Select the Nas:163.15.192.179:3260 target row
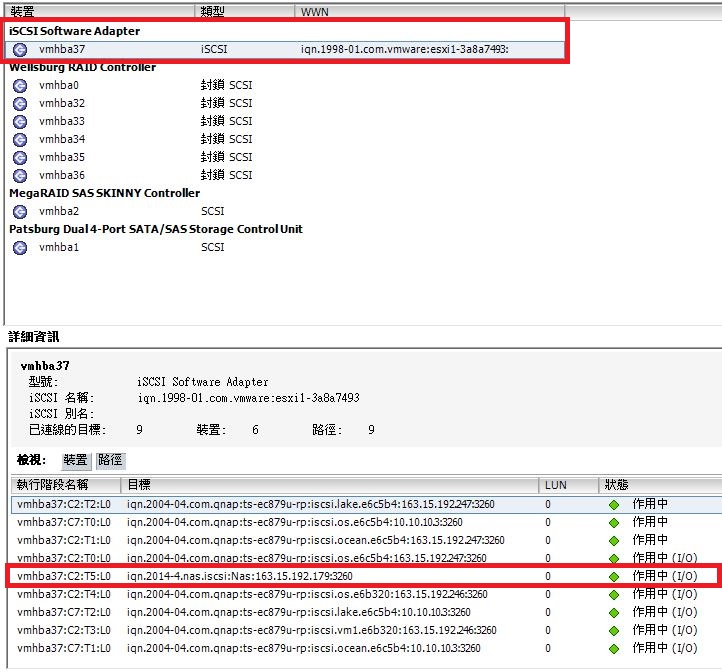722x672 pixels. (x=240, y=576)
